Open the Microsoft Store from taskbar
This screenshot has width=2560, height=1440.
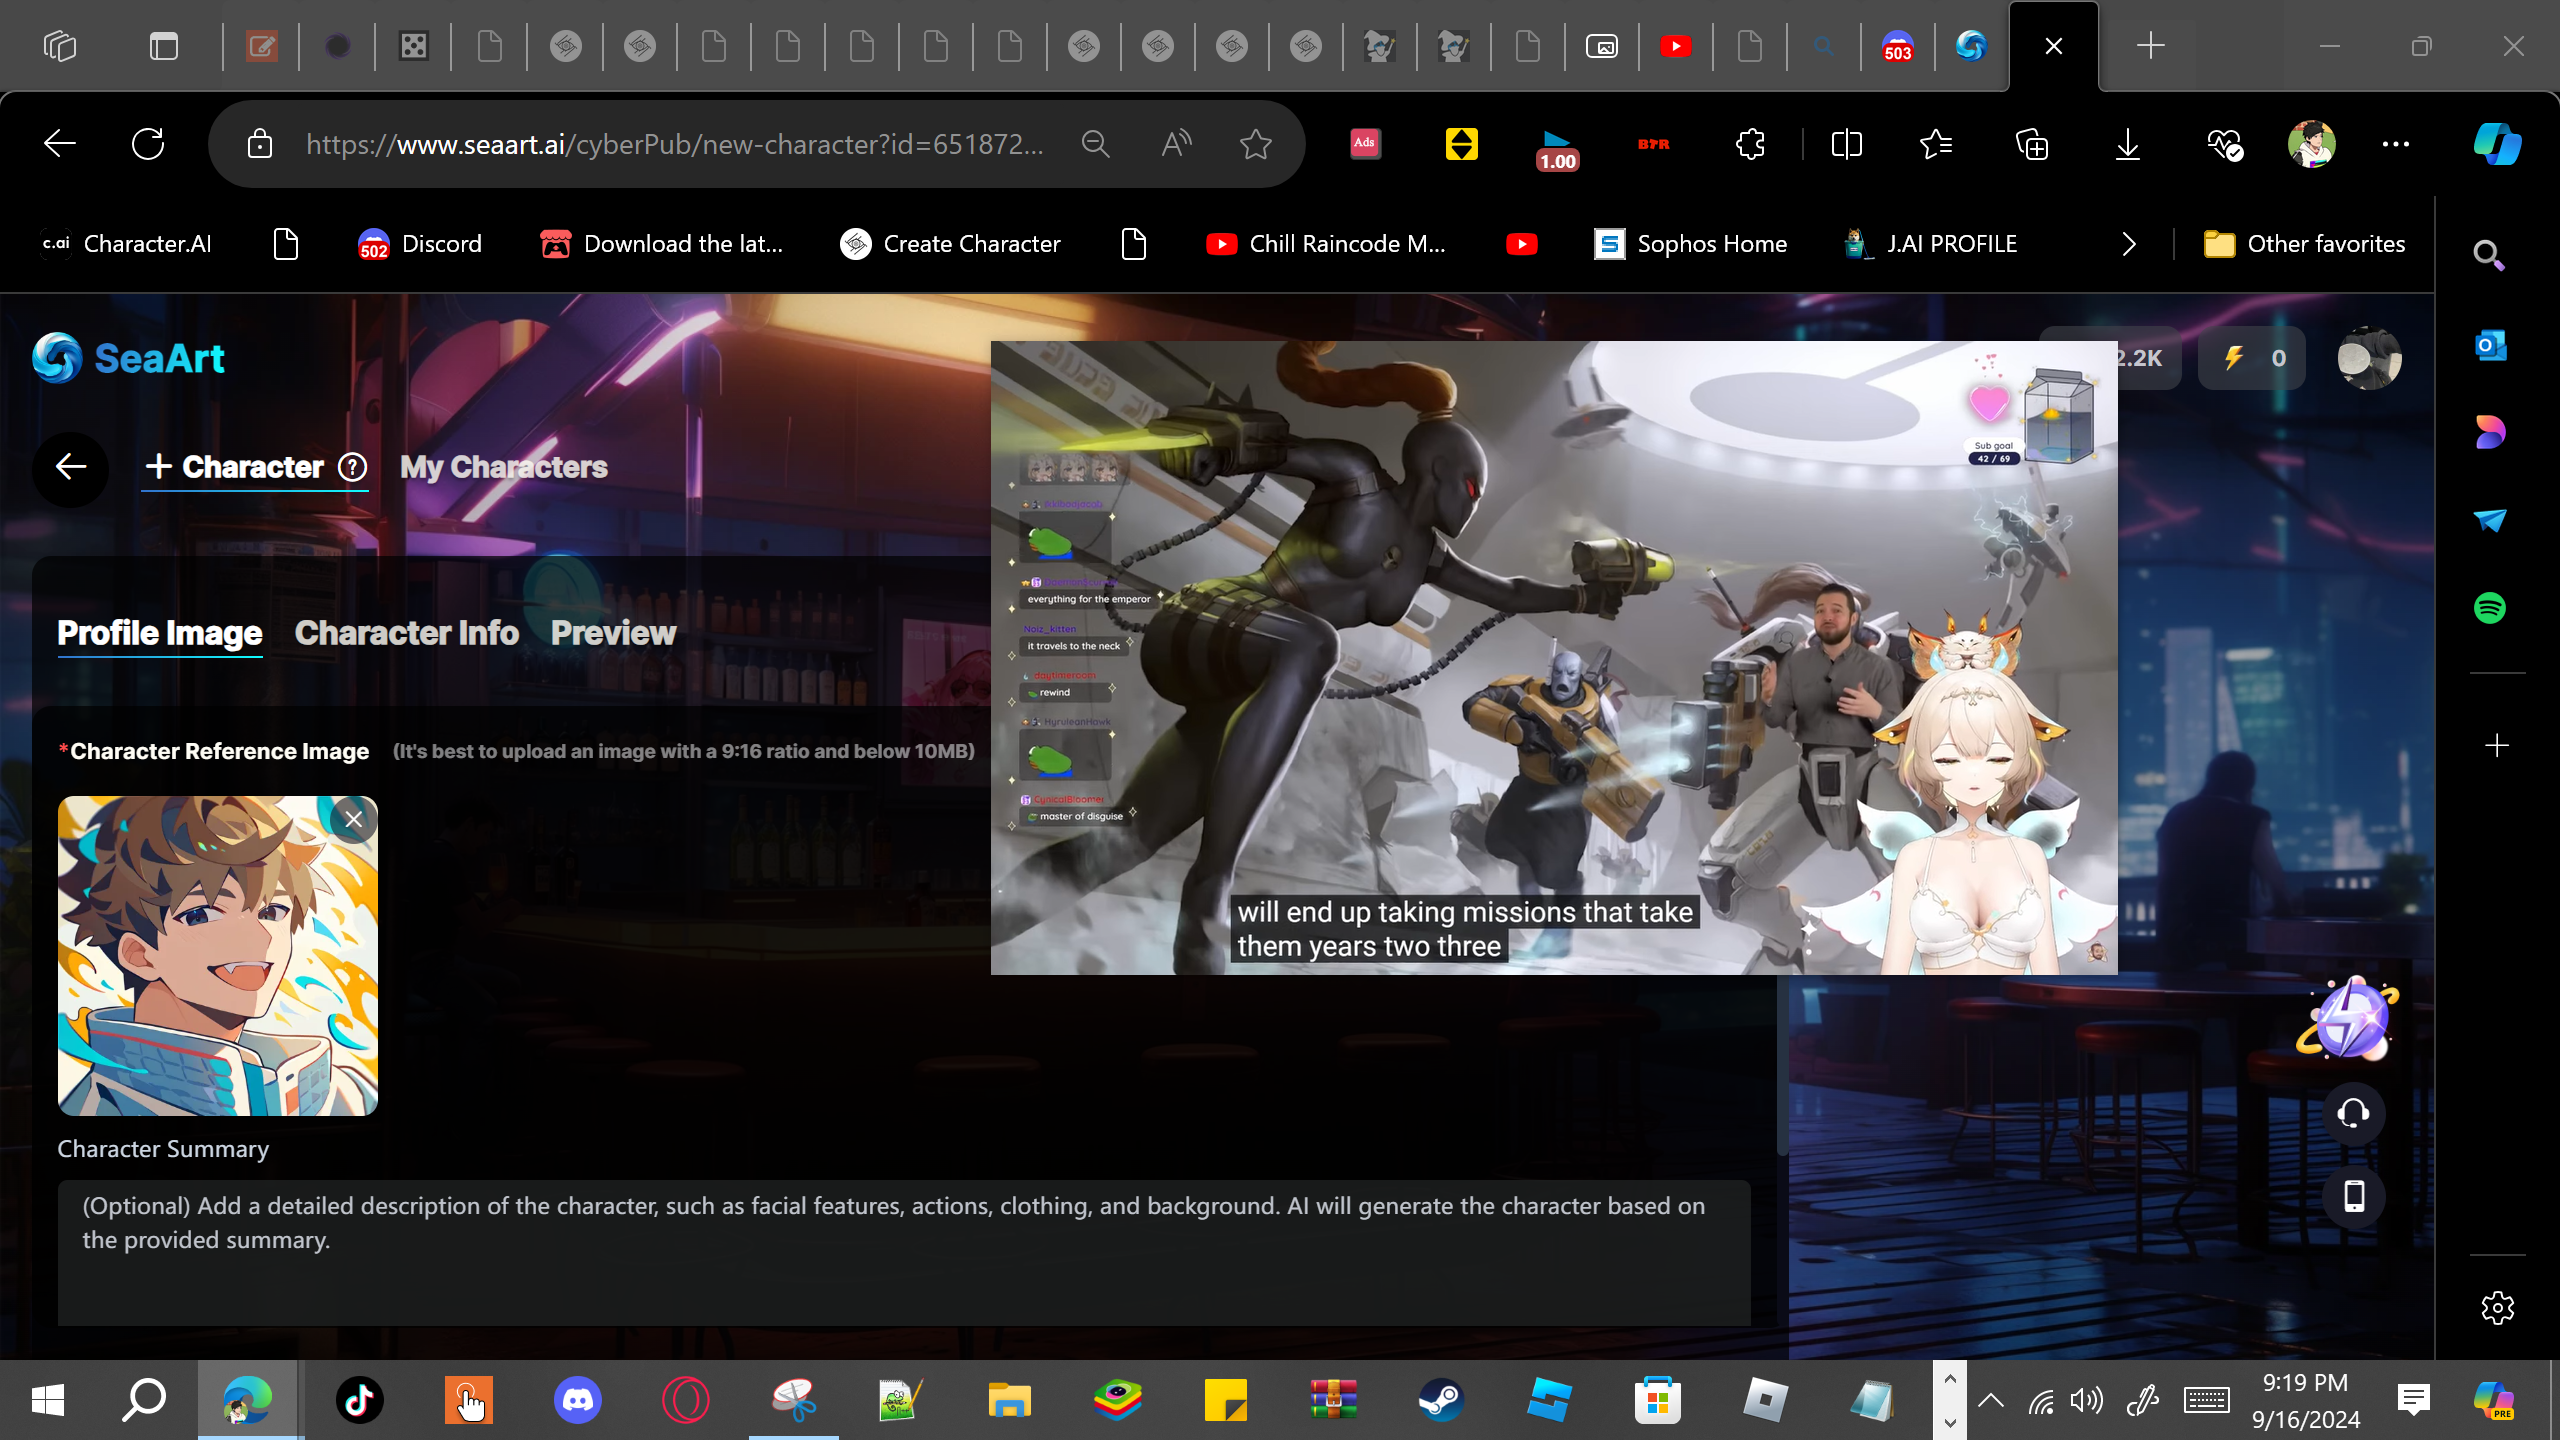[x=1657, y=1400]
